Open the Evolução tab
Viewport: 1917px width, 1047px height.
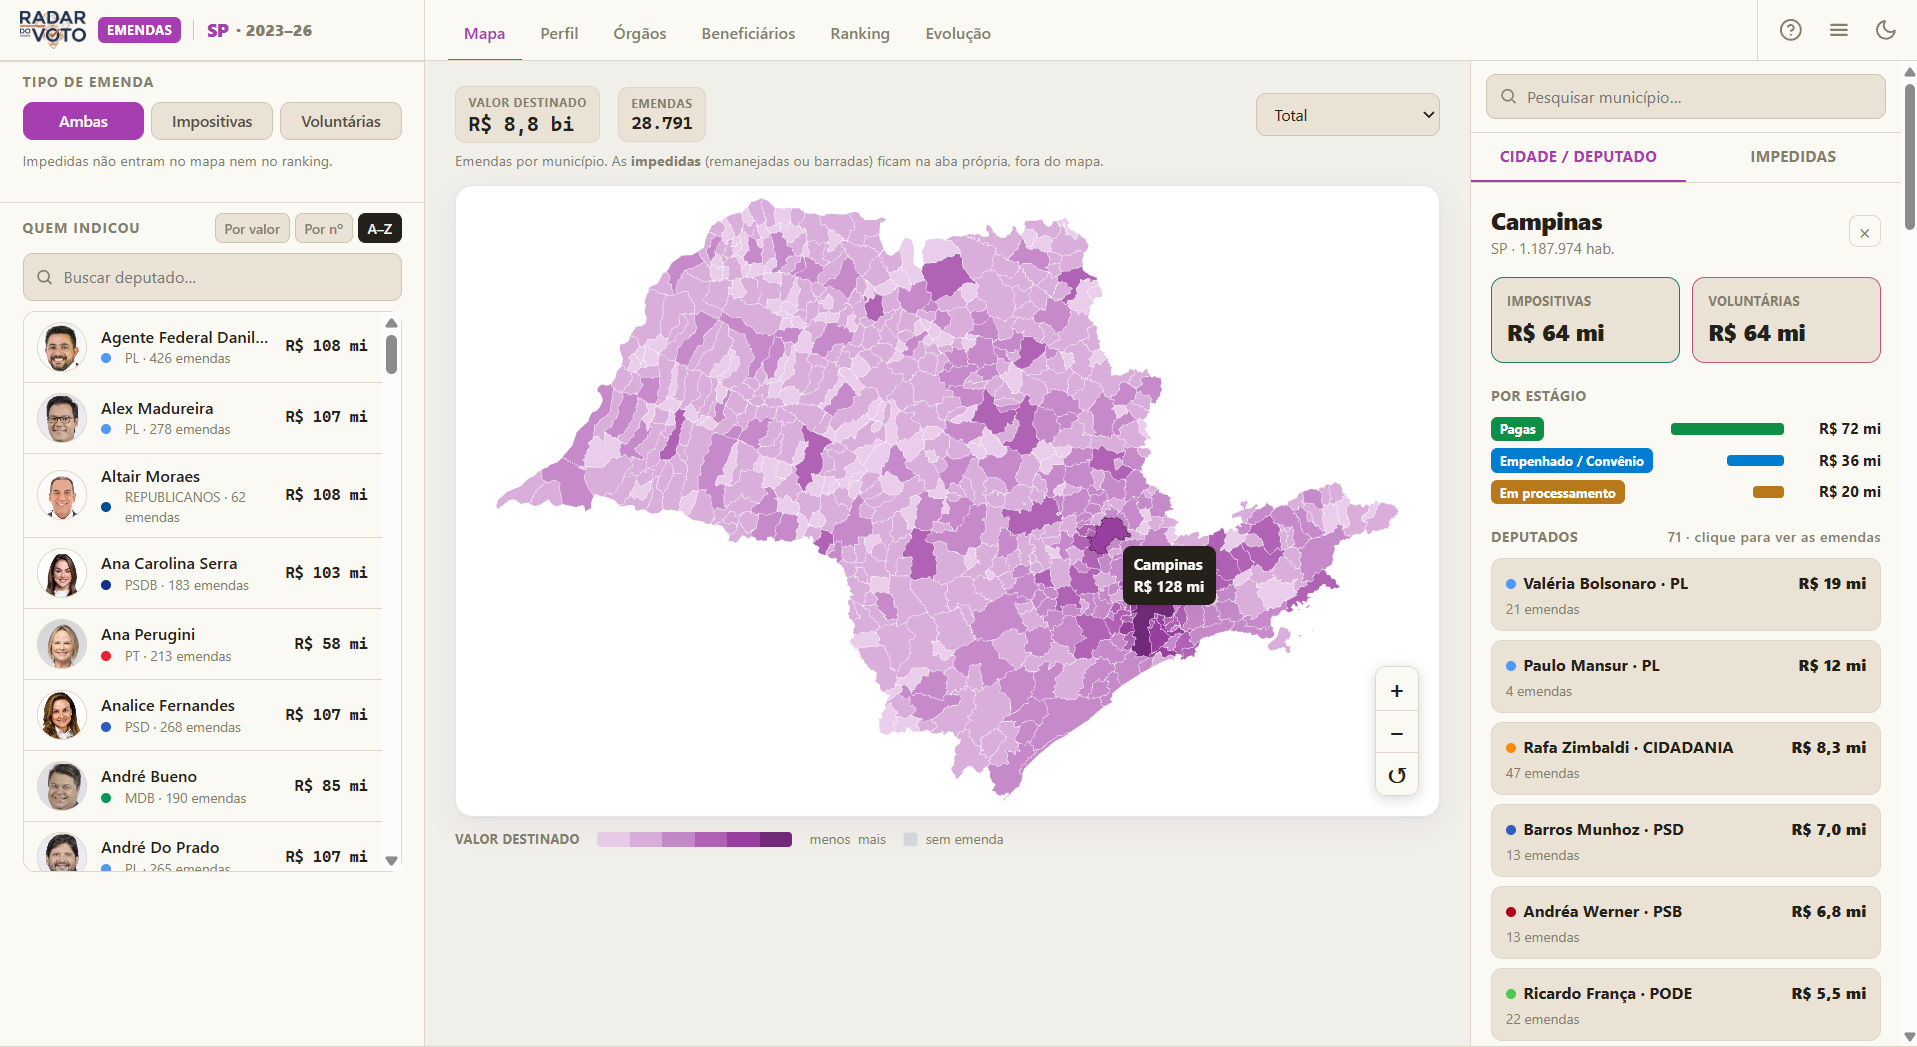[x=958, y=33]
